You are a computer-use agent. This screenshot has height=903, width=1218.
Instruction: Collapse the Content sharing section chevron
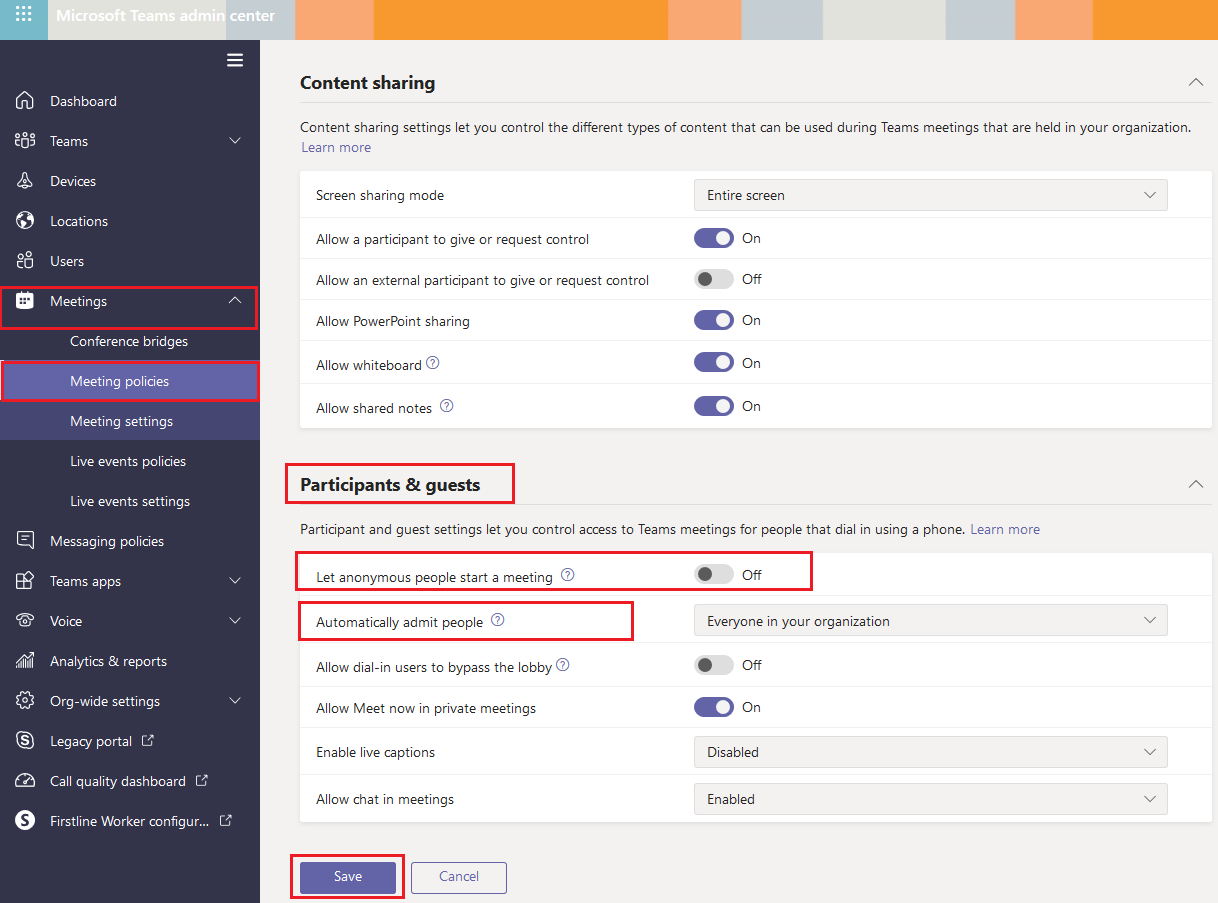(x=1195, y=82)
